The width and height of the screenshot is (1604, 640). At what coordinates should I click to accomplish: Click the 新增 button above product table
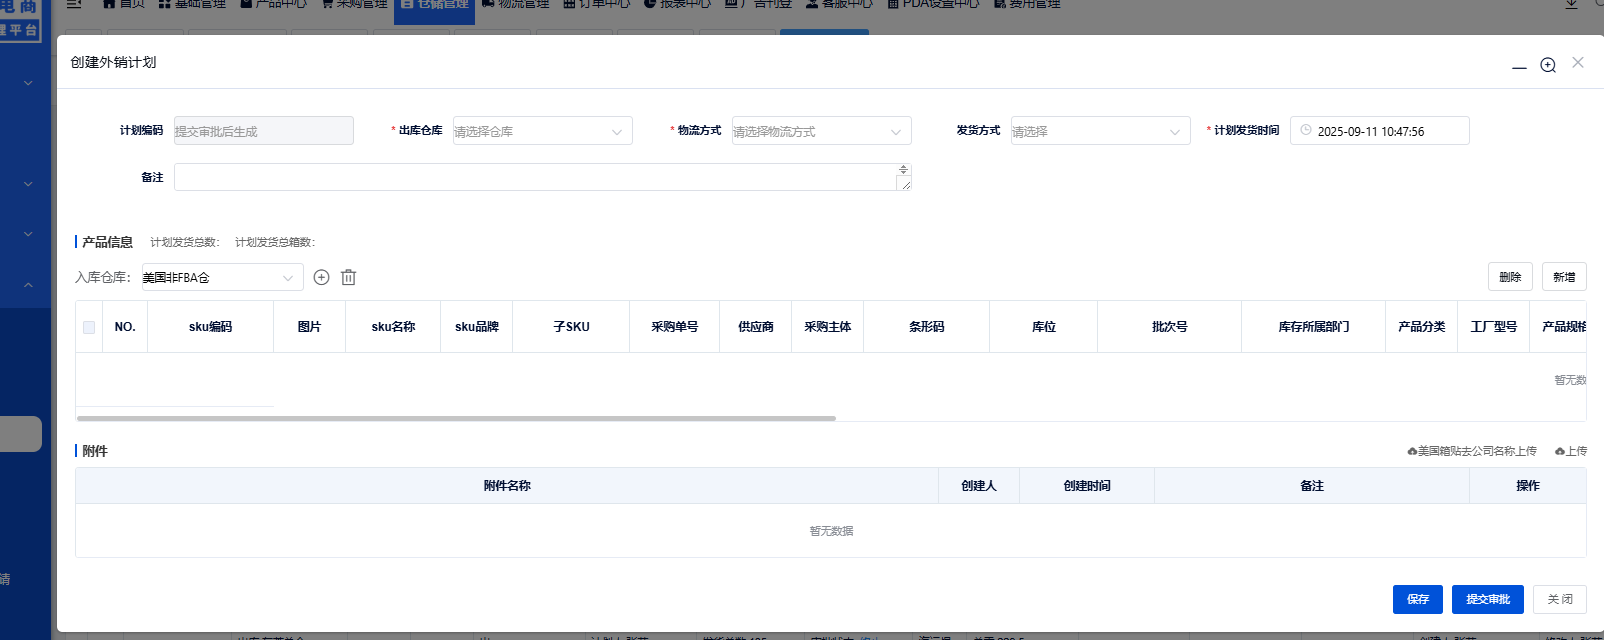[x=1564, y=277]
